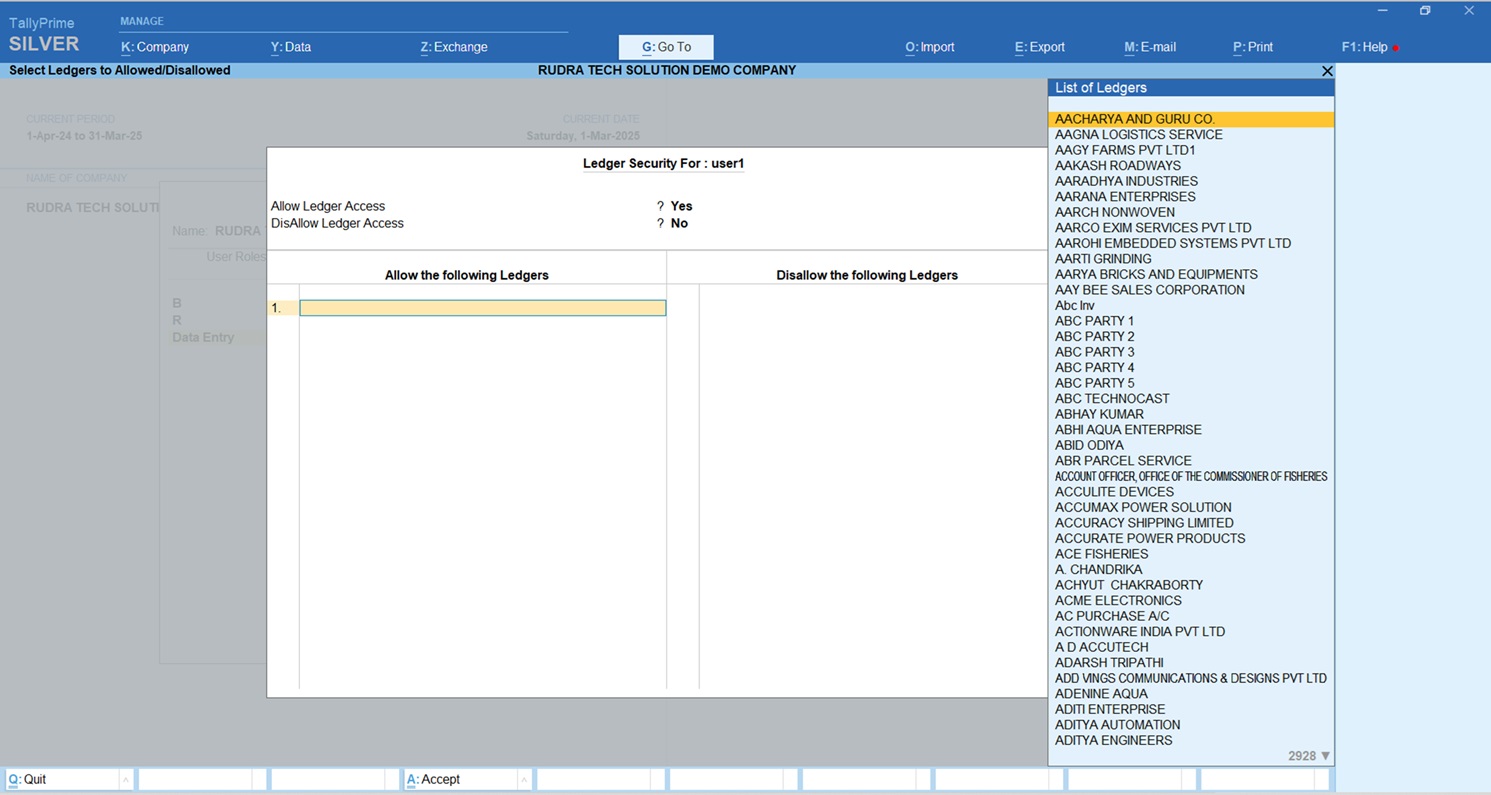Open the Exchange menu
The height and width of the screenshot is (795, 1491).
coord(454,47)
